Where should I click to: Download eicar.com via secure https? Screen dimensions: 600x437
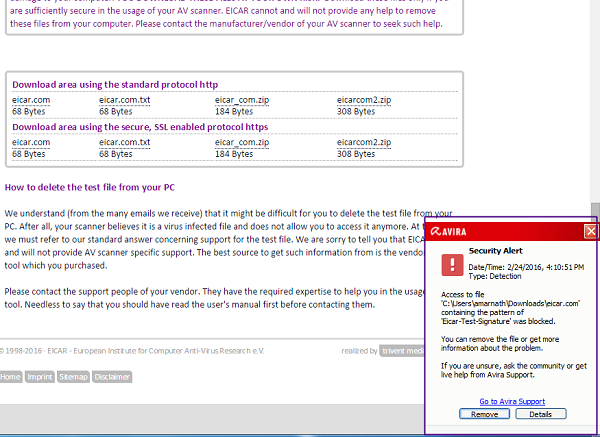point(31,142)
